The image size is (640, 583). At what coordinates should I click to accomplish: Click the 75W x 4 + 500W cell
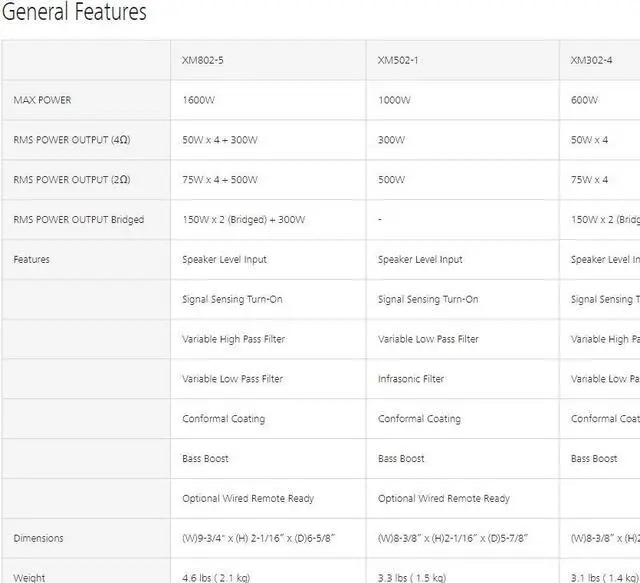click(x=219, y=180)
